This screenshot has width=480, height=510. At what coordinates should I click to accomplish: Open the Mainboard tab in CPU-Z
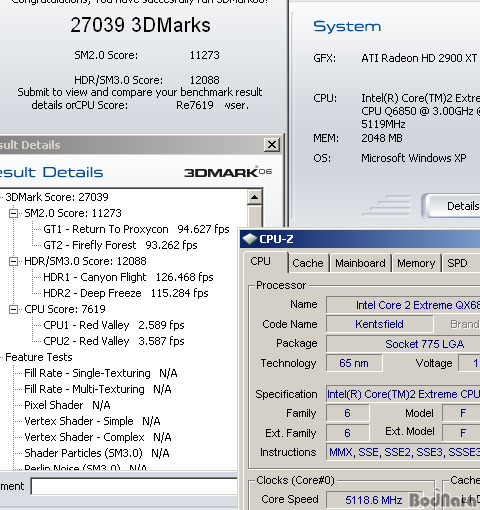[x=360, y=263]
